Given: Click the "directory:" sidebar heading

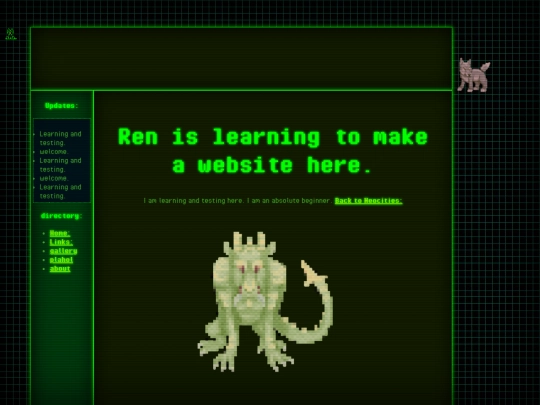Looking at the screenshot, I should tap(61, 216).
